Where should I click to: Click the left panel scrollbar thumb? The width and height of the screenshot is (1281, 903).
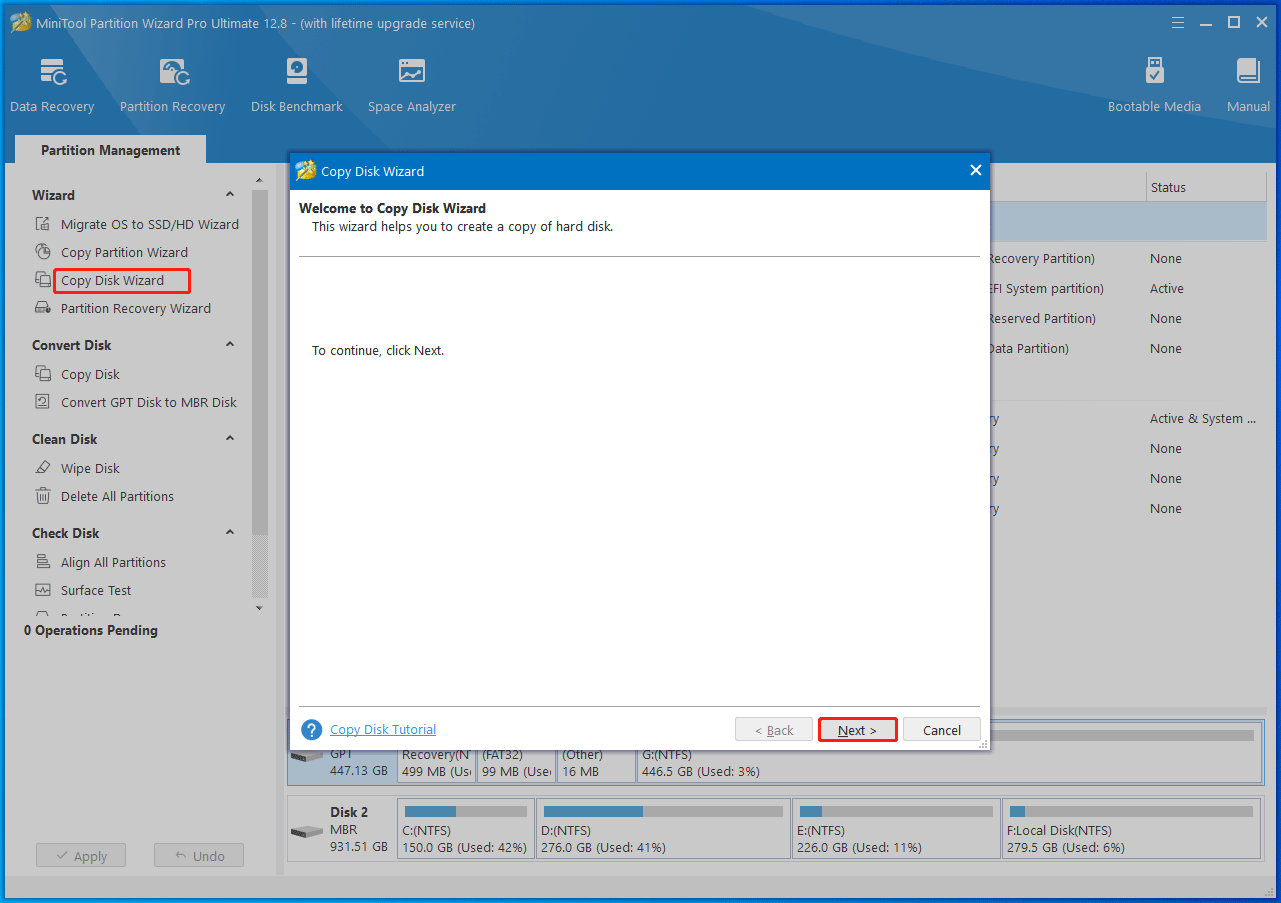pos(260,362)
